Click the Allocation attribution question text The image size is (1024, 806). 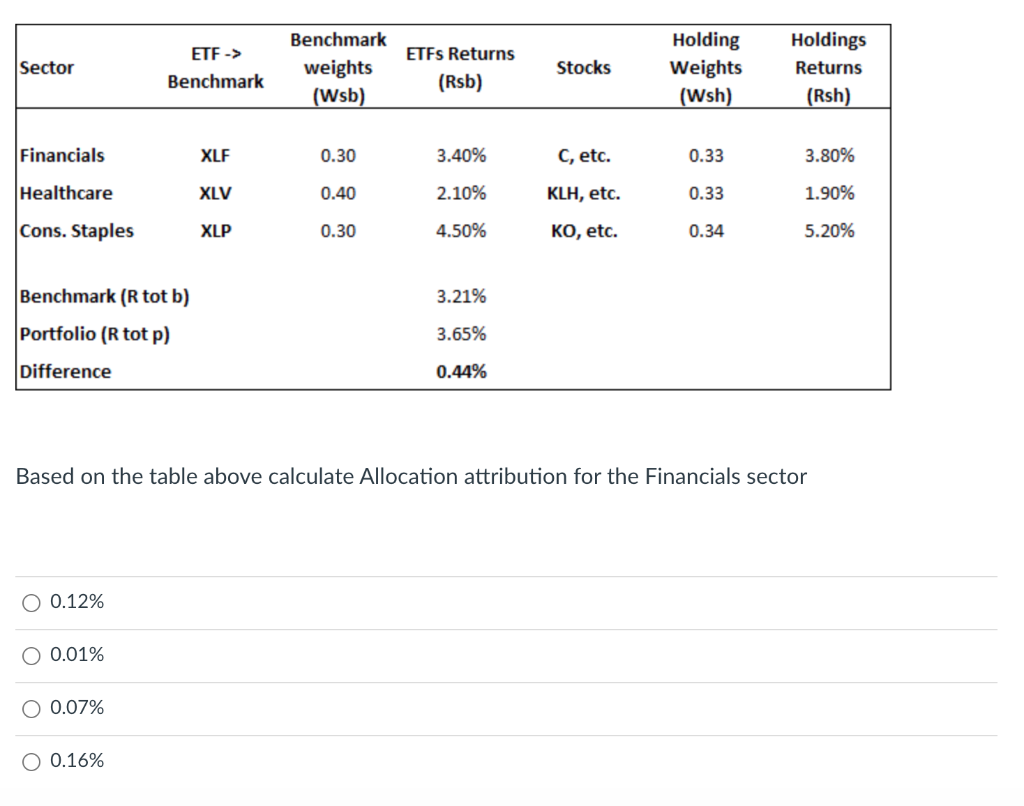411,476
